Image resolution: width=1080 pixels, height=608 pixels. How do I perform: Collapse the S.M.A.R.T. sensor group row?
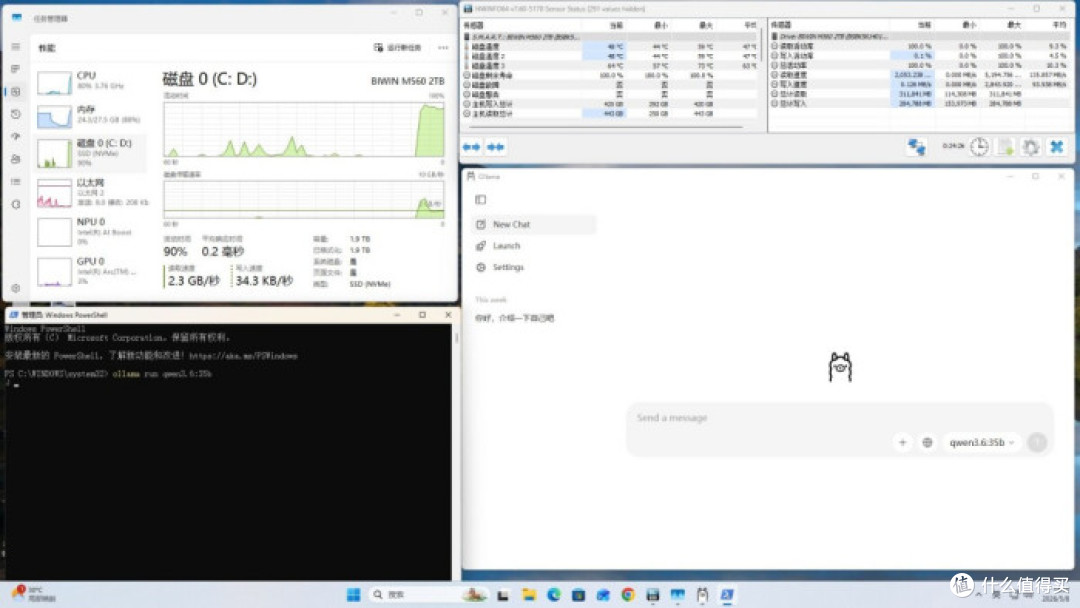tap(611, 36)
